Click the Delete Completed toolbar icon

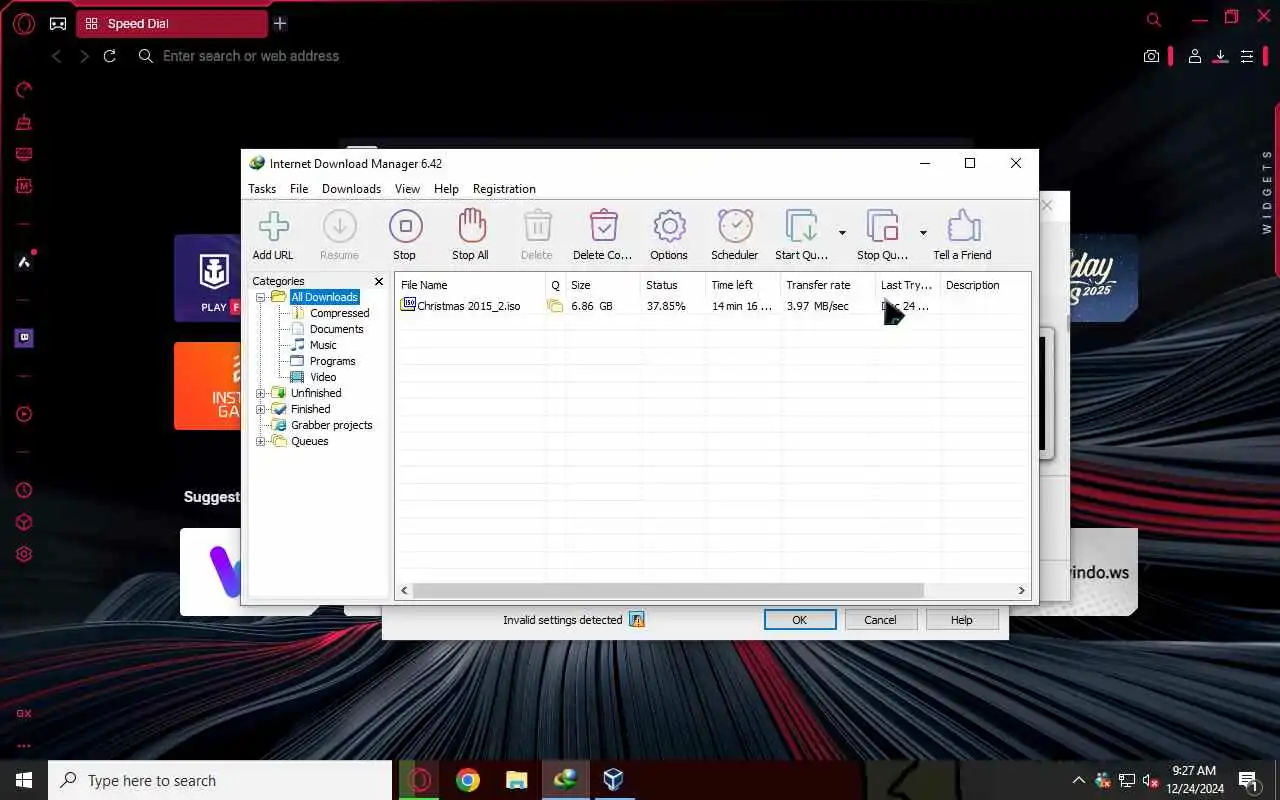tap(603, 226)
